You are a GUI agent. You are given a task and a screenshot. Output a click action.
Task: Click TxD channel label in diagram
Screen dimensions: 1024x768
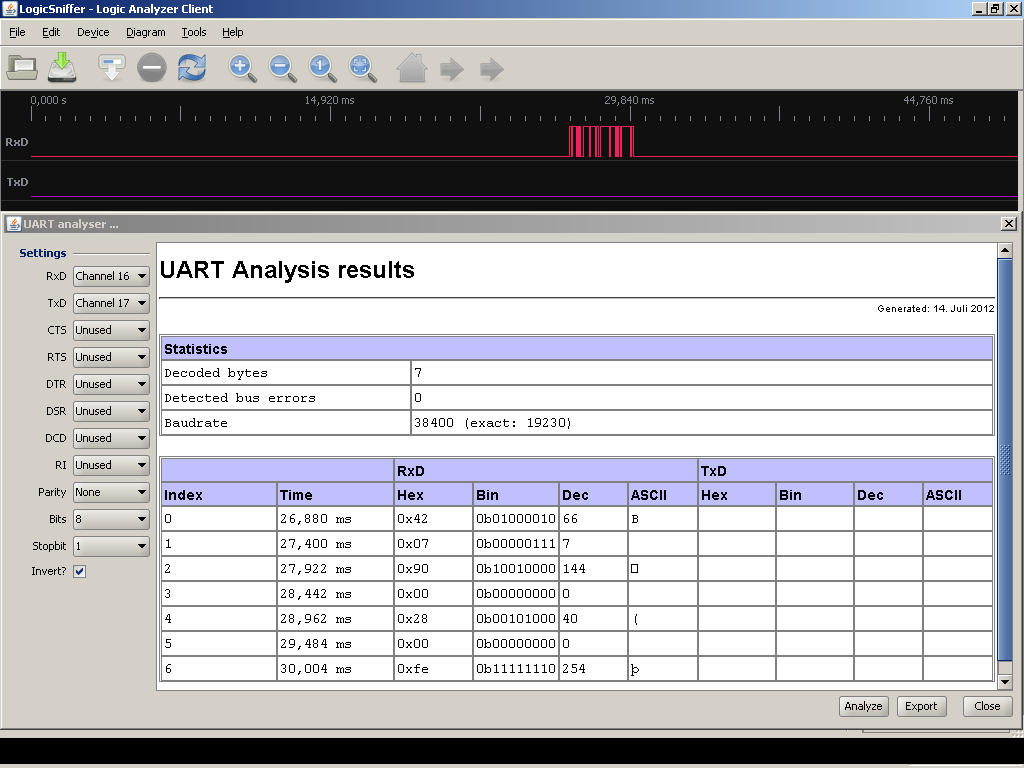[17, 182]
